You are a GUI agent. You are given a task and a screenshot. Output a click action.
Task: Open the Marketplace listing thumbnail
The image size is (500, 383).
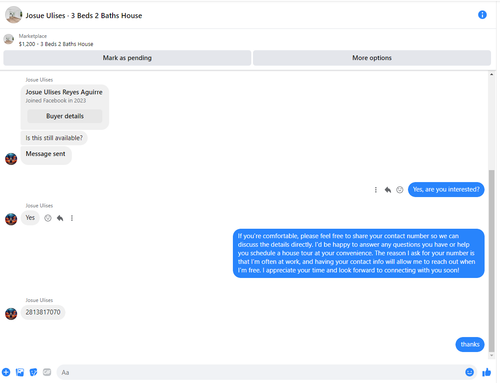9,39
